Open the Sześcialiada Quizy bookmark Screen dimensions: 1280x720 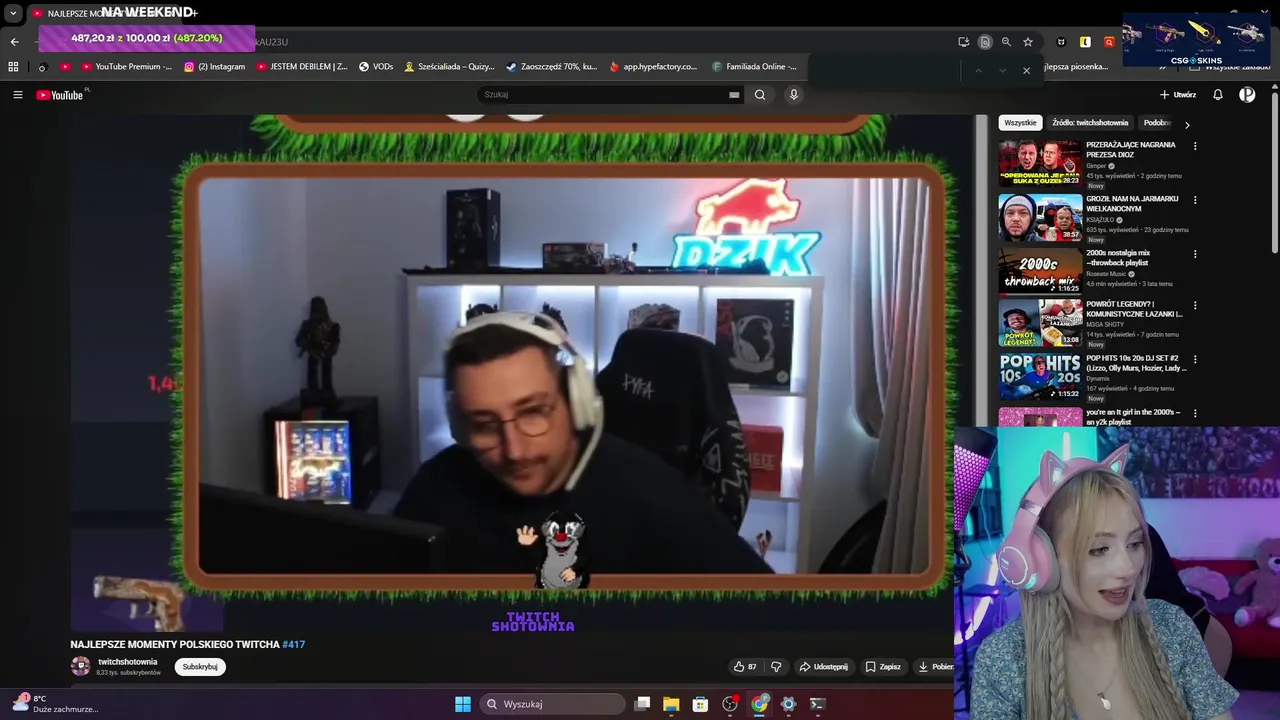coord(449,67)
